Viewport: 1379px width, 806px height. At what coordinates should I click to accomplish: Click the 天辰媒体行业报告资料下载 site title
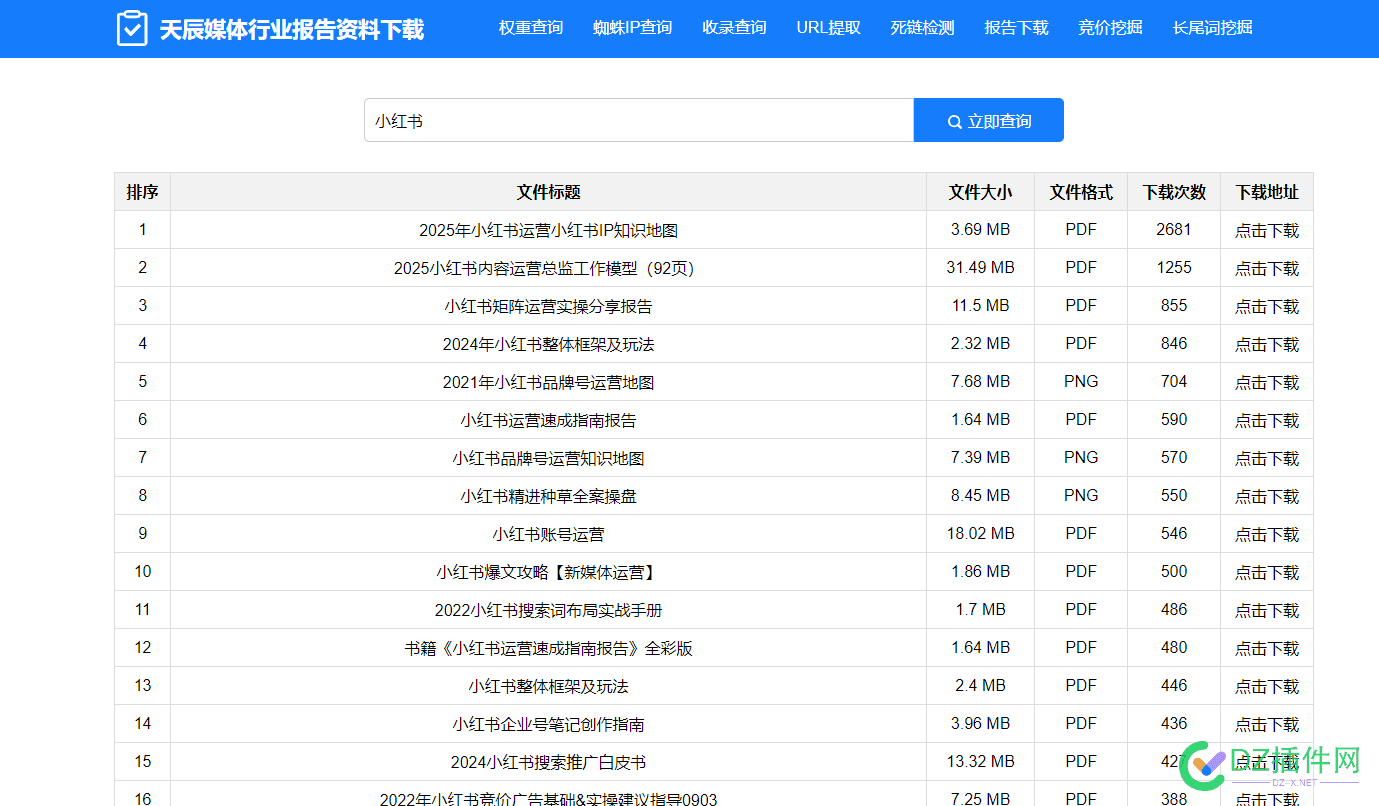point(292,29)
